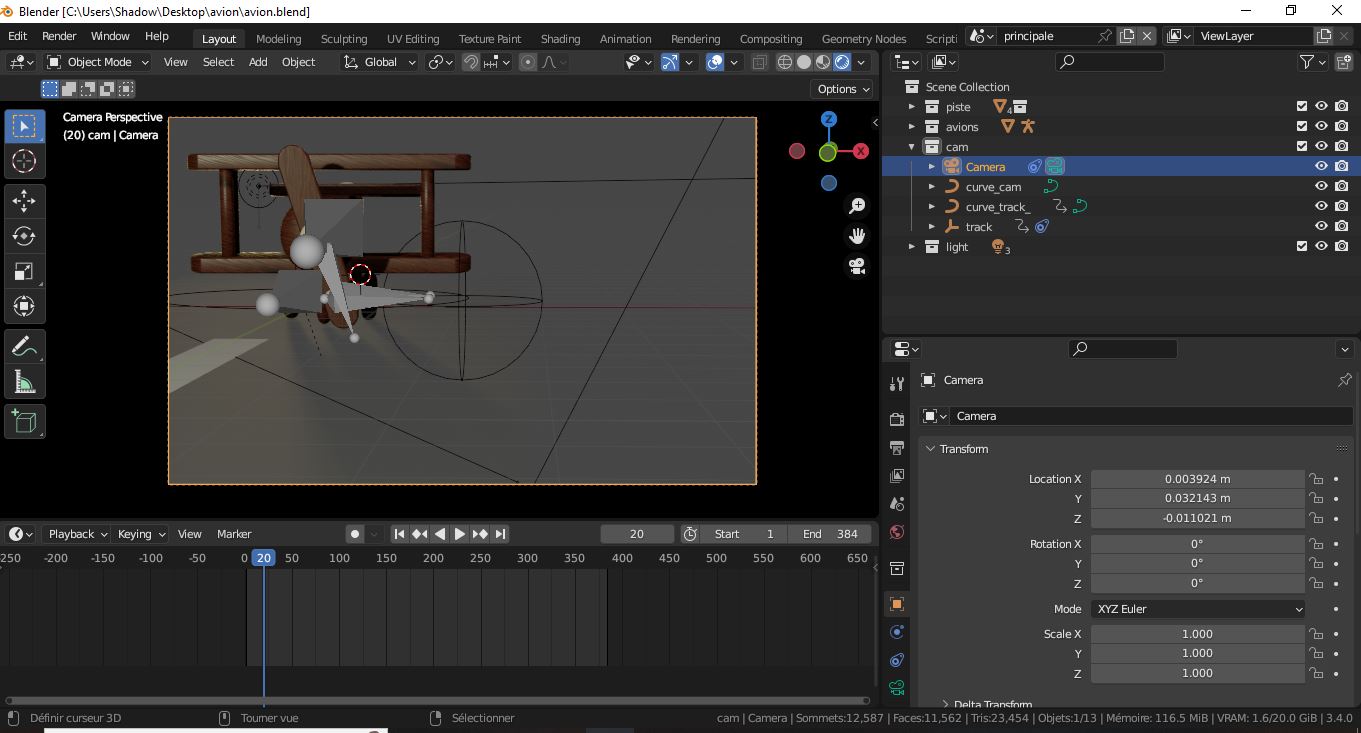This screenshot has height=733, width=1361.
Task: Toggle camera view with the viewport camera icon
Action: click(857, 266)
